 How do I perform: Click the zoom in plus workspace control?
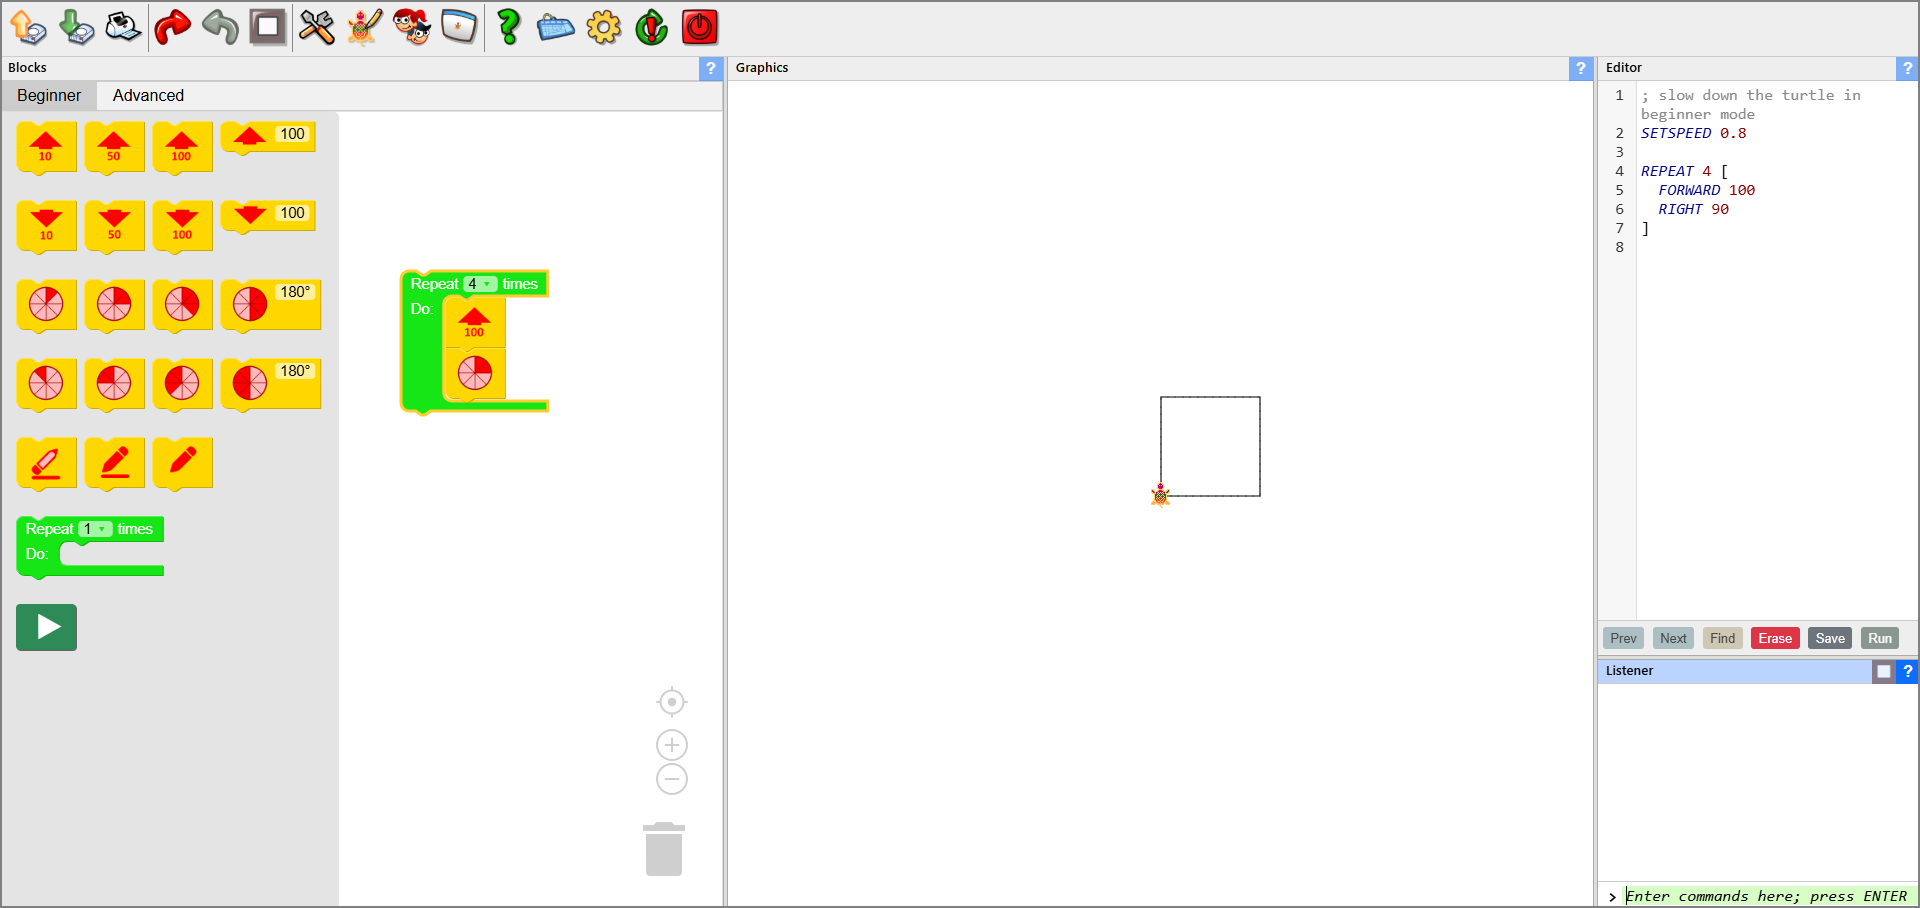tap(672, 745)
